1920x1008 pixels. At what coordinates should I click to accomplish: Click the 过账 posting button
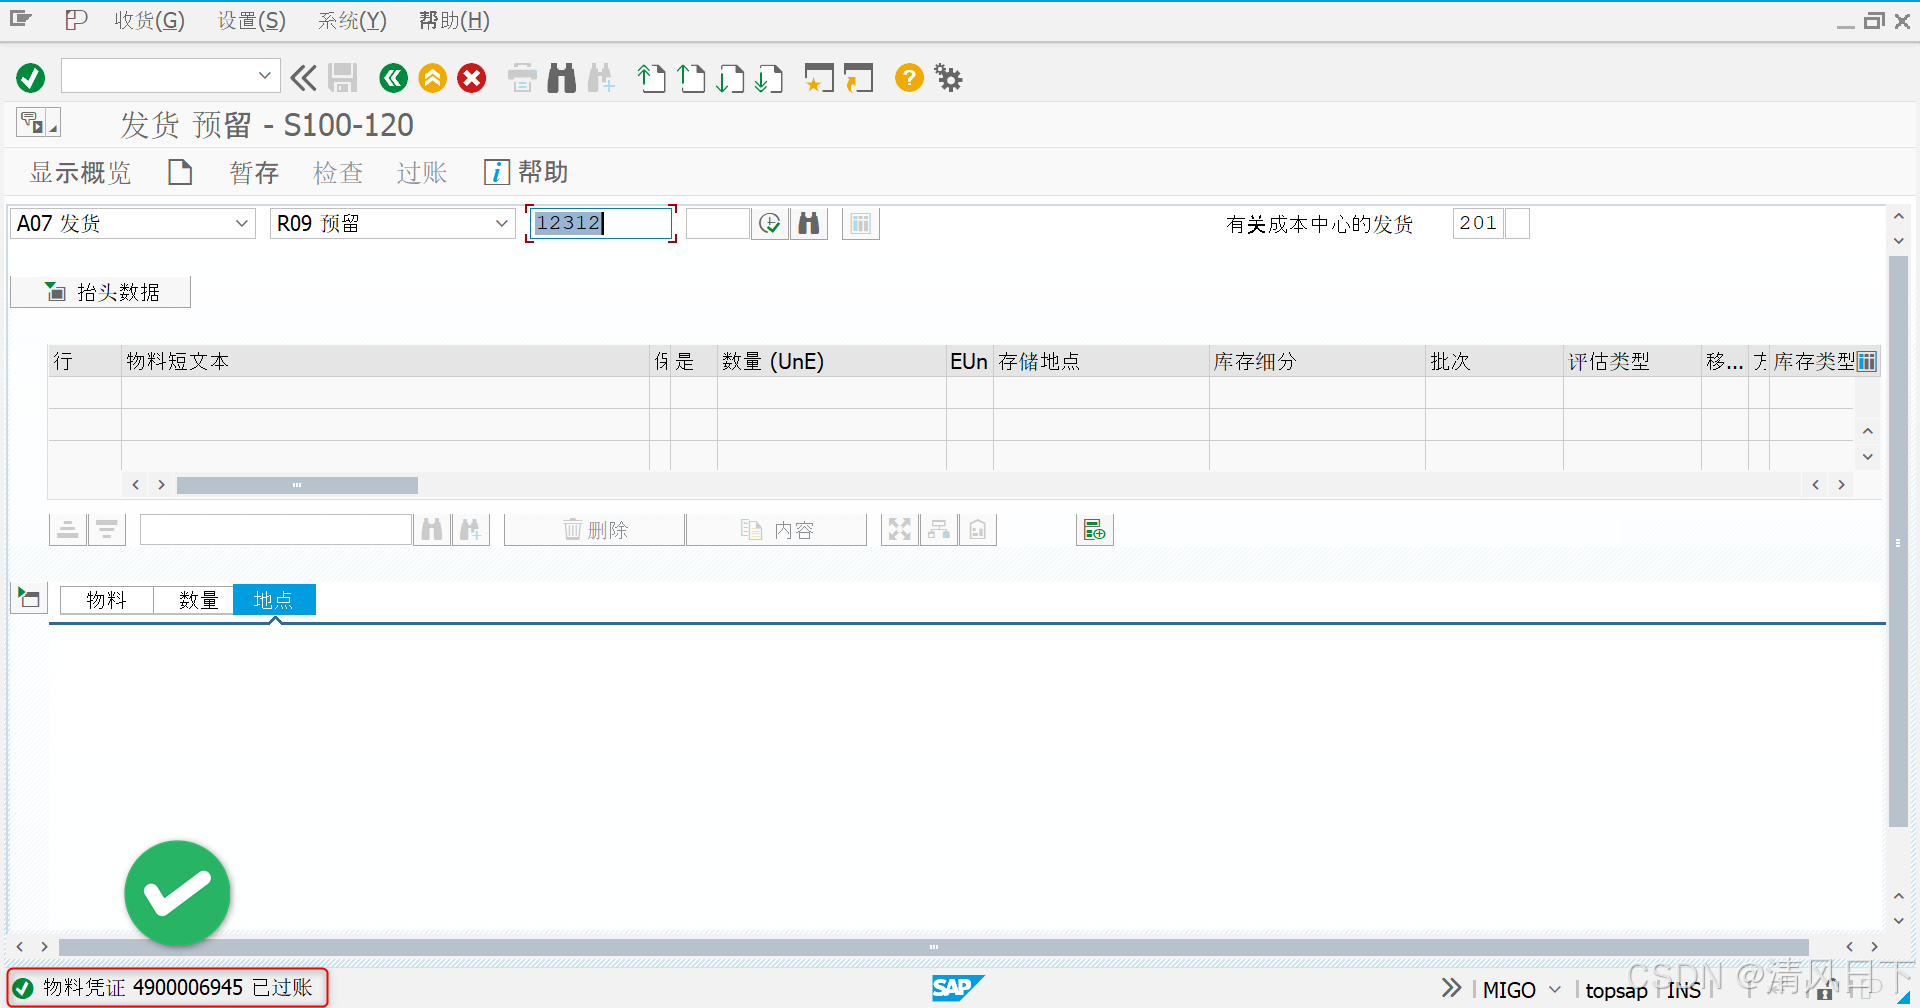click(420, 172)
